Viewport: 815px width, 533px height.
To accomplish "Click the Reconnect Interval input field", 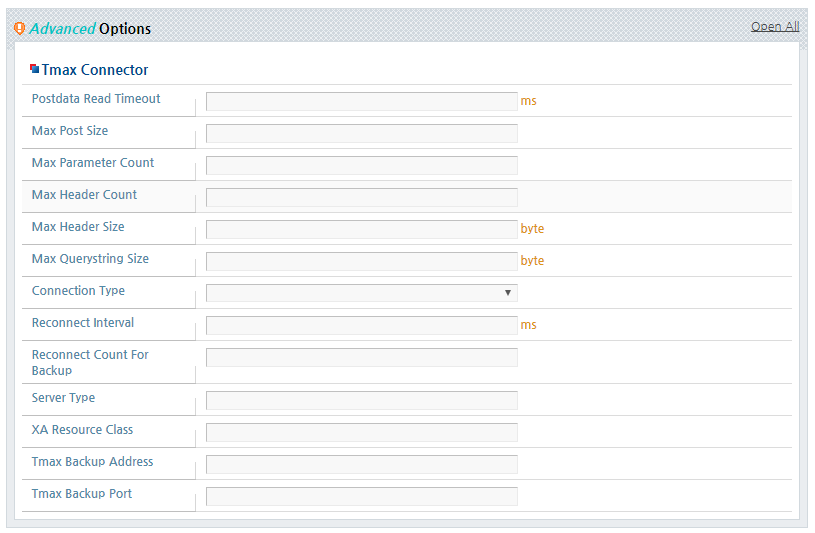I will 362,326.
